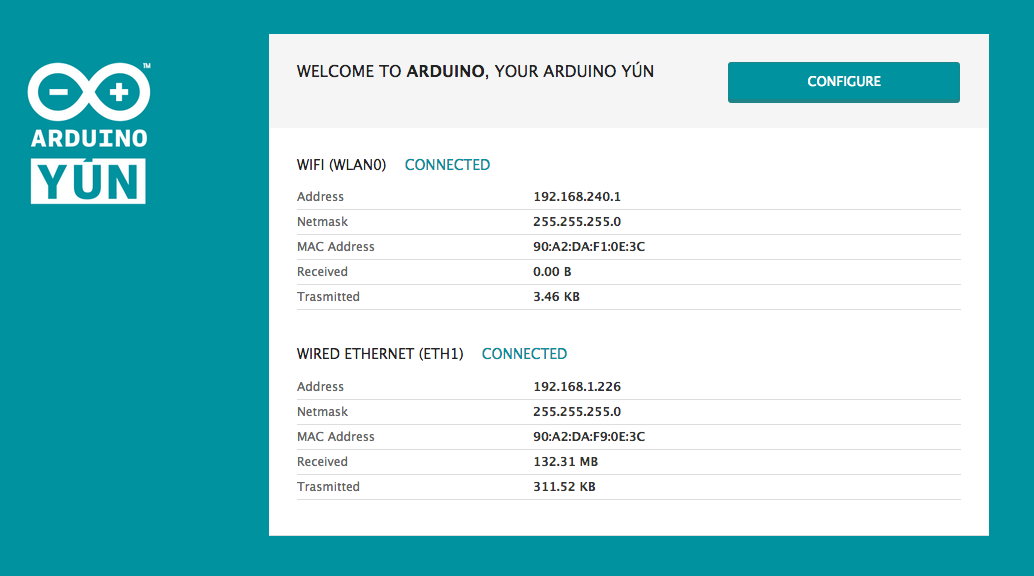Click the WIFI CONNECTED status

tap(447, 165)
